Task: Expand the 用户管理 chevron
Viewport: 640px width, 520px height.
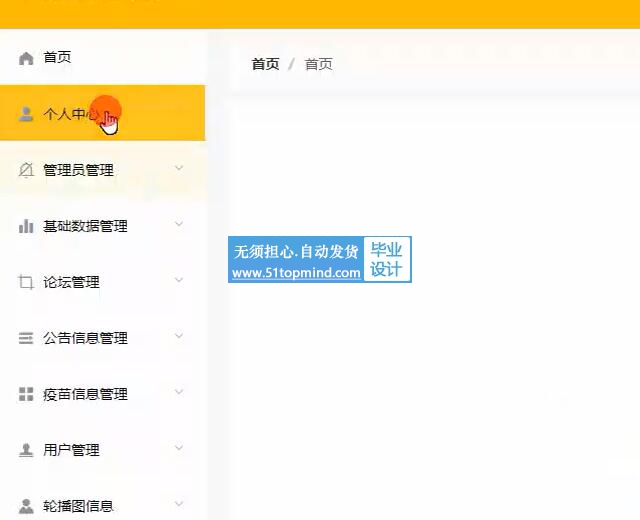Action: [179, 447]
